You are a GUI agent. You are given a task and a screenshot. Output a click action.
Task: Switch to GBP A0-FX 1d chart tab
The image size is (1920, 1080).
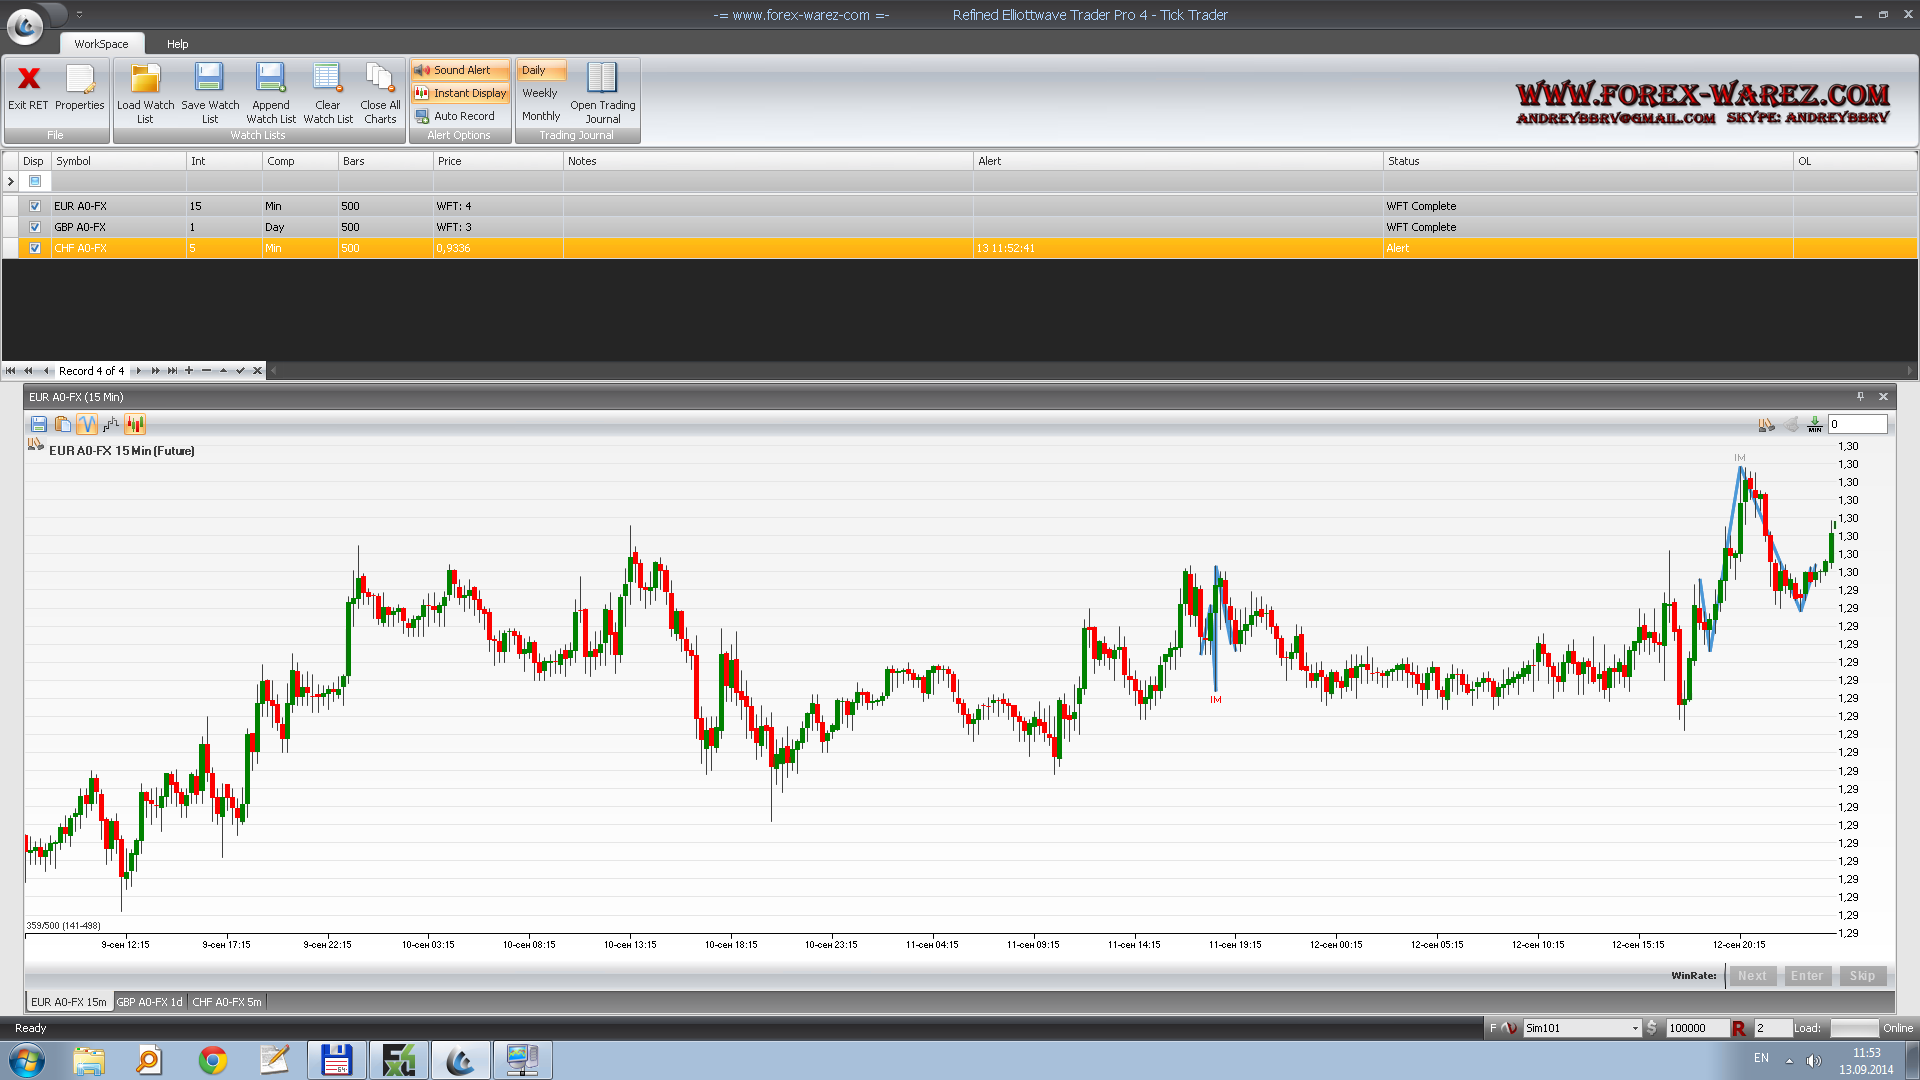click(149, 1002)
